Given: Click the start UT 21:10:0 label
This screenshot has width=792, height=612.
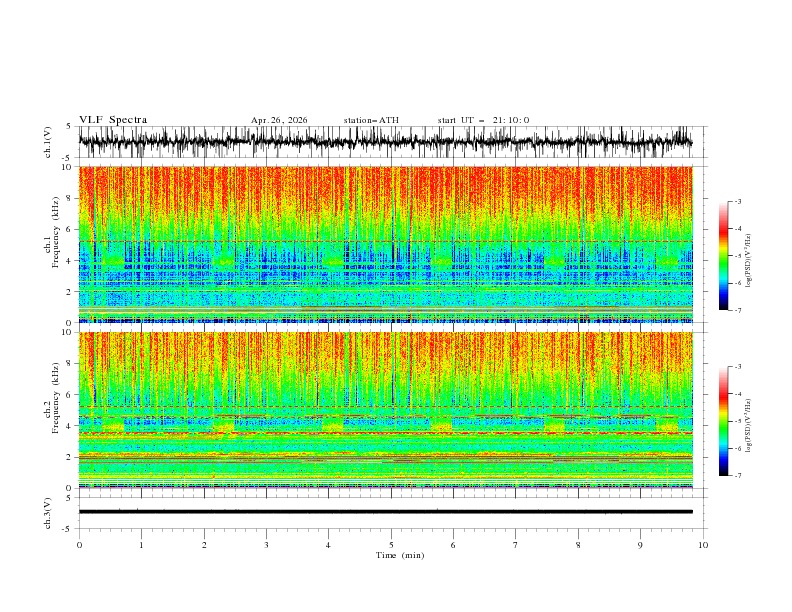Looking at the screenshot, I should click(484, 120).
